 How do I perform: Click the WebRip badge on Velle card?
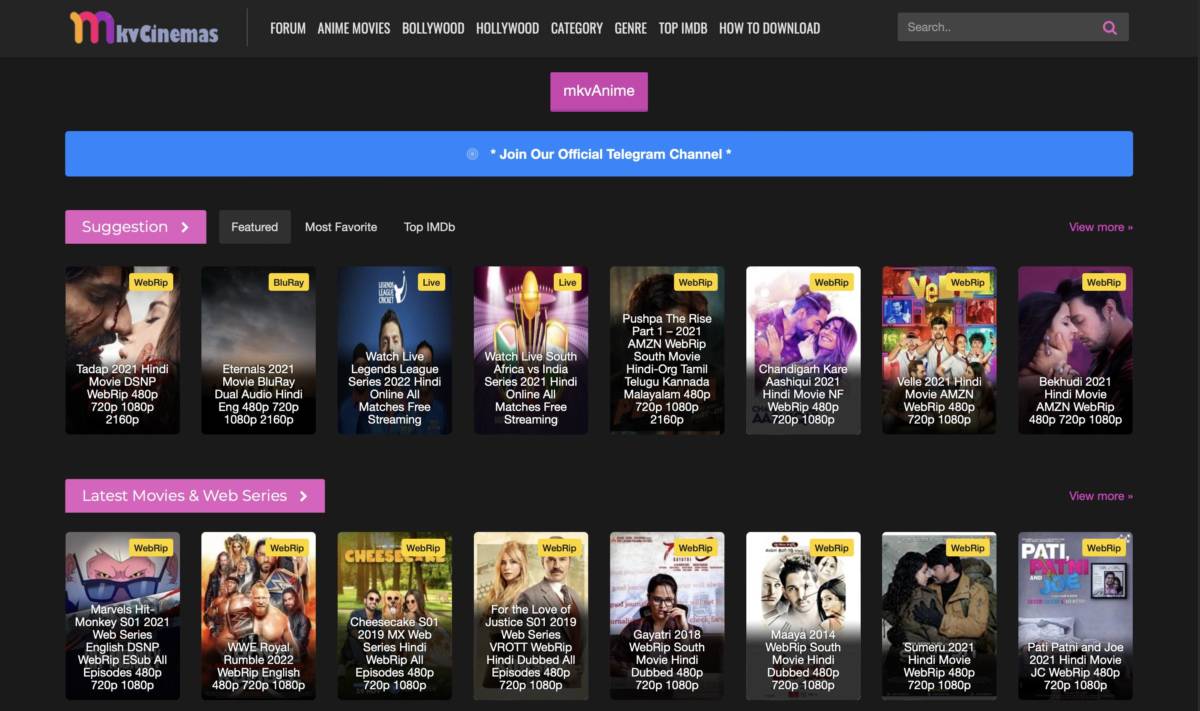967,282
